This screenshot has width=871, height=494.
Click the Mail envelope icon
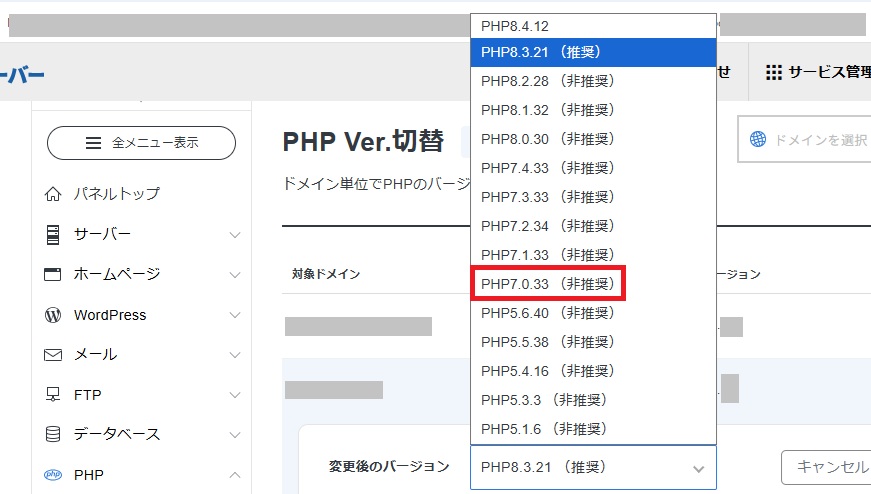click(x=53, y=355)
